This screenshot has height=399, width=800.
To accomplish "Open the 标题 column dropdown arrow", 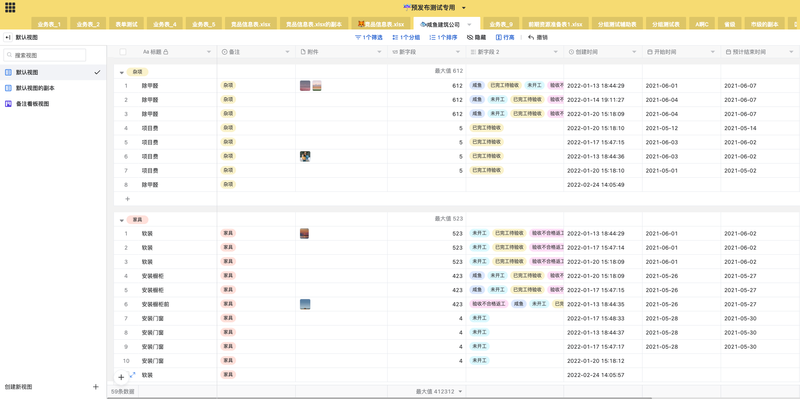I will [209, 52].
